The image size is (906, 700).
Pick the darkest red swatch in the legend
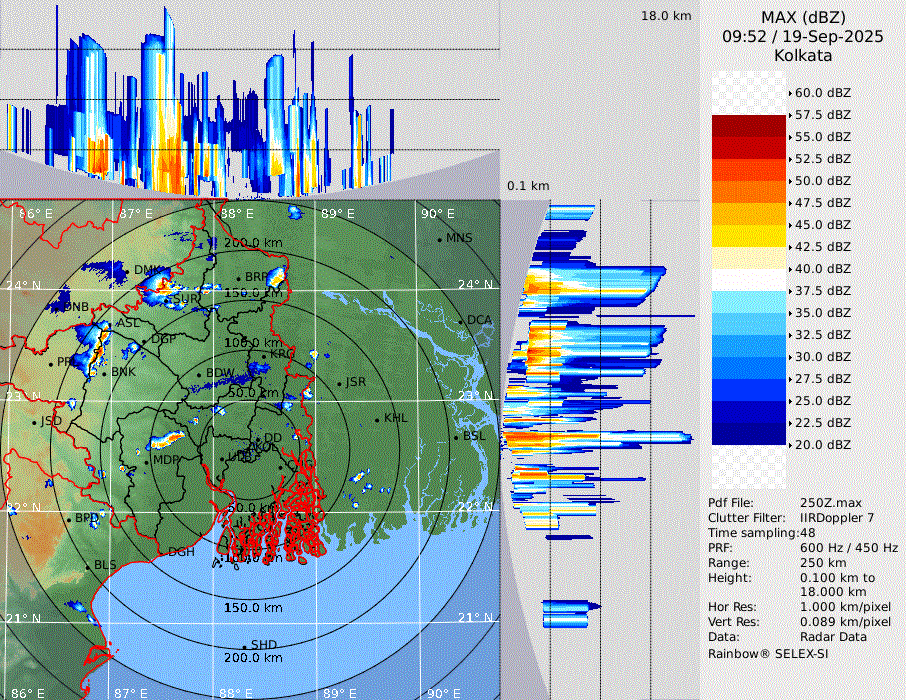[x=748, y=125]
